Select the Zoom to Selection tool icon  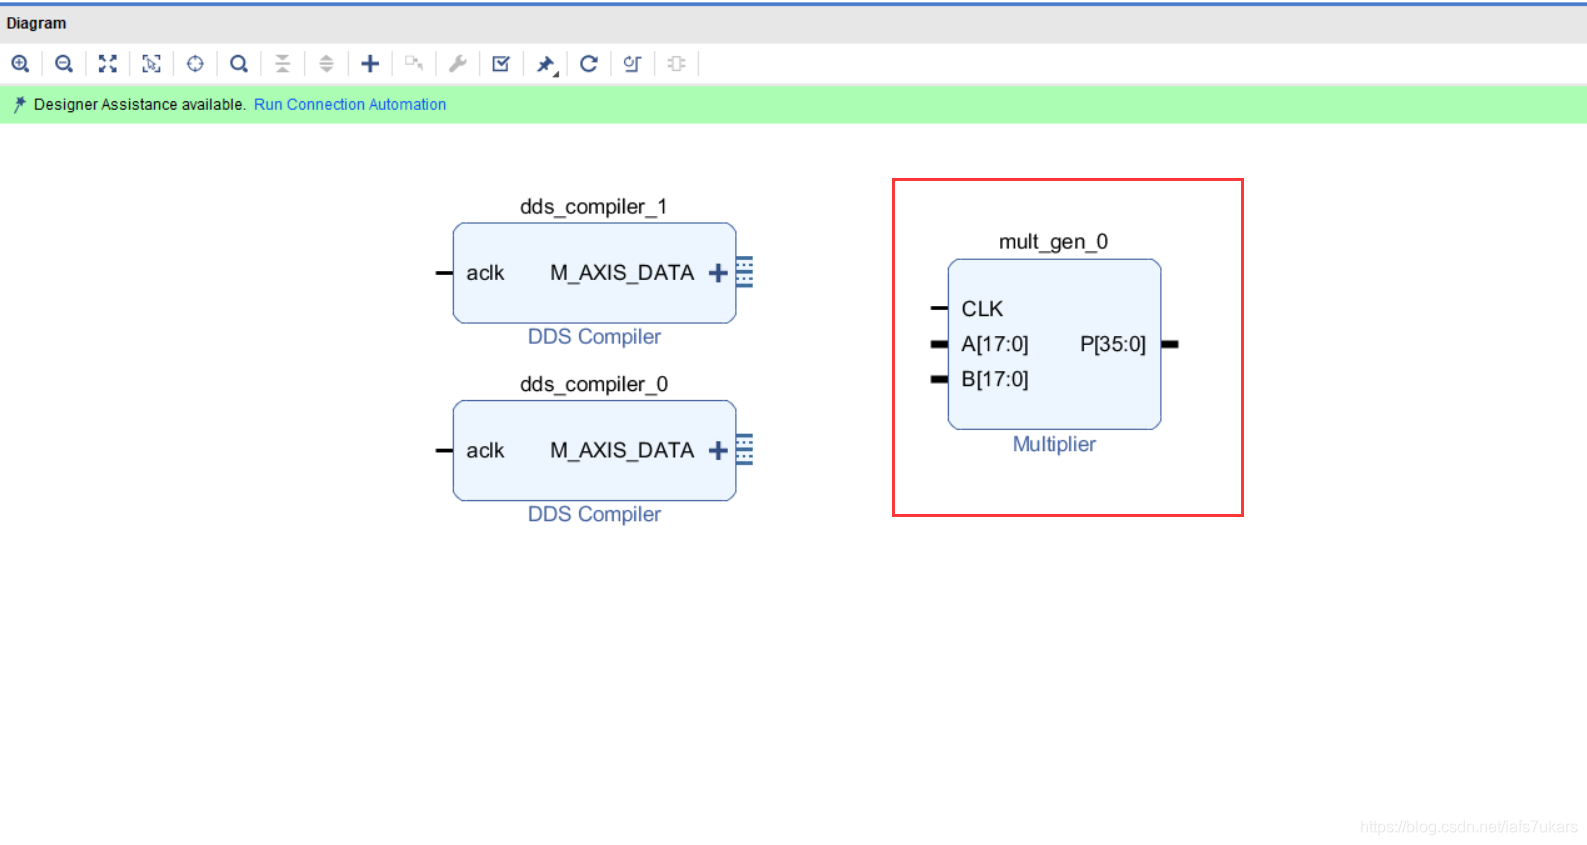tap(151, 64)
